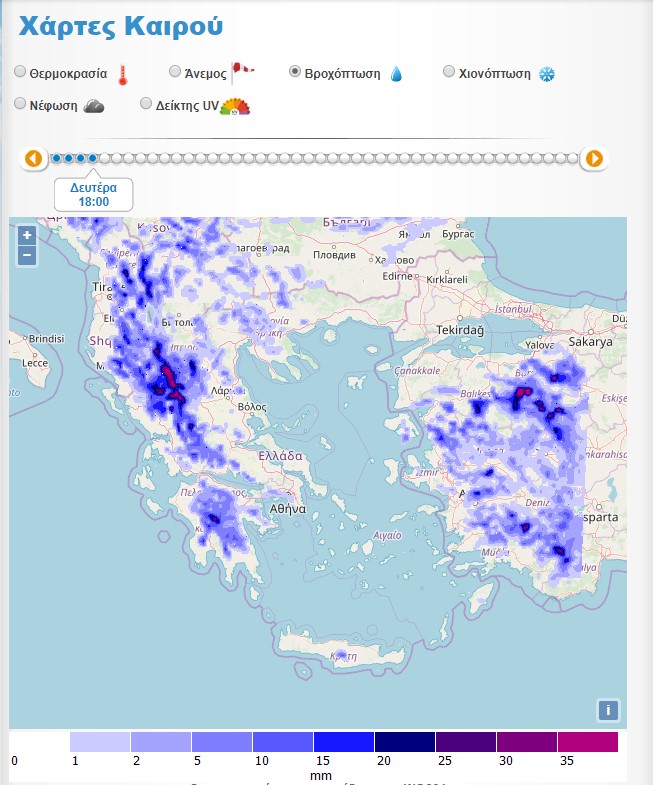
Task: Select the Νέφωση radio button
Action: click(x=21, y=103)
